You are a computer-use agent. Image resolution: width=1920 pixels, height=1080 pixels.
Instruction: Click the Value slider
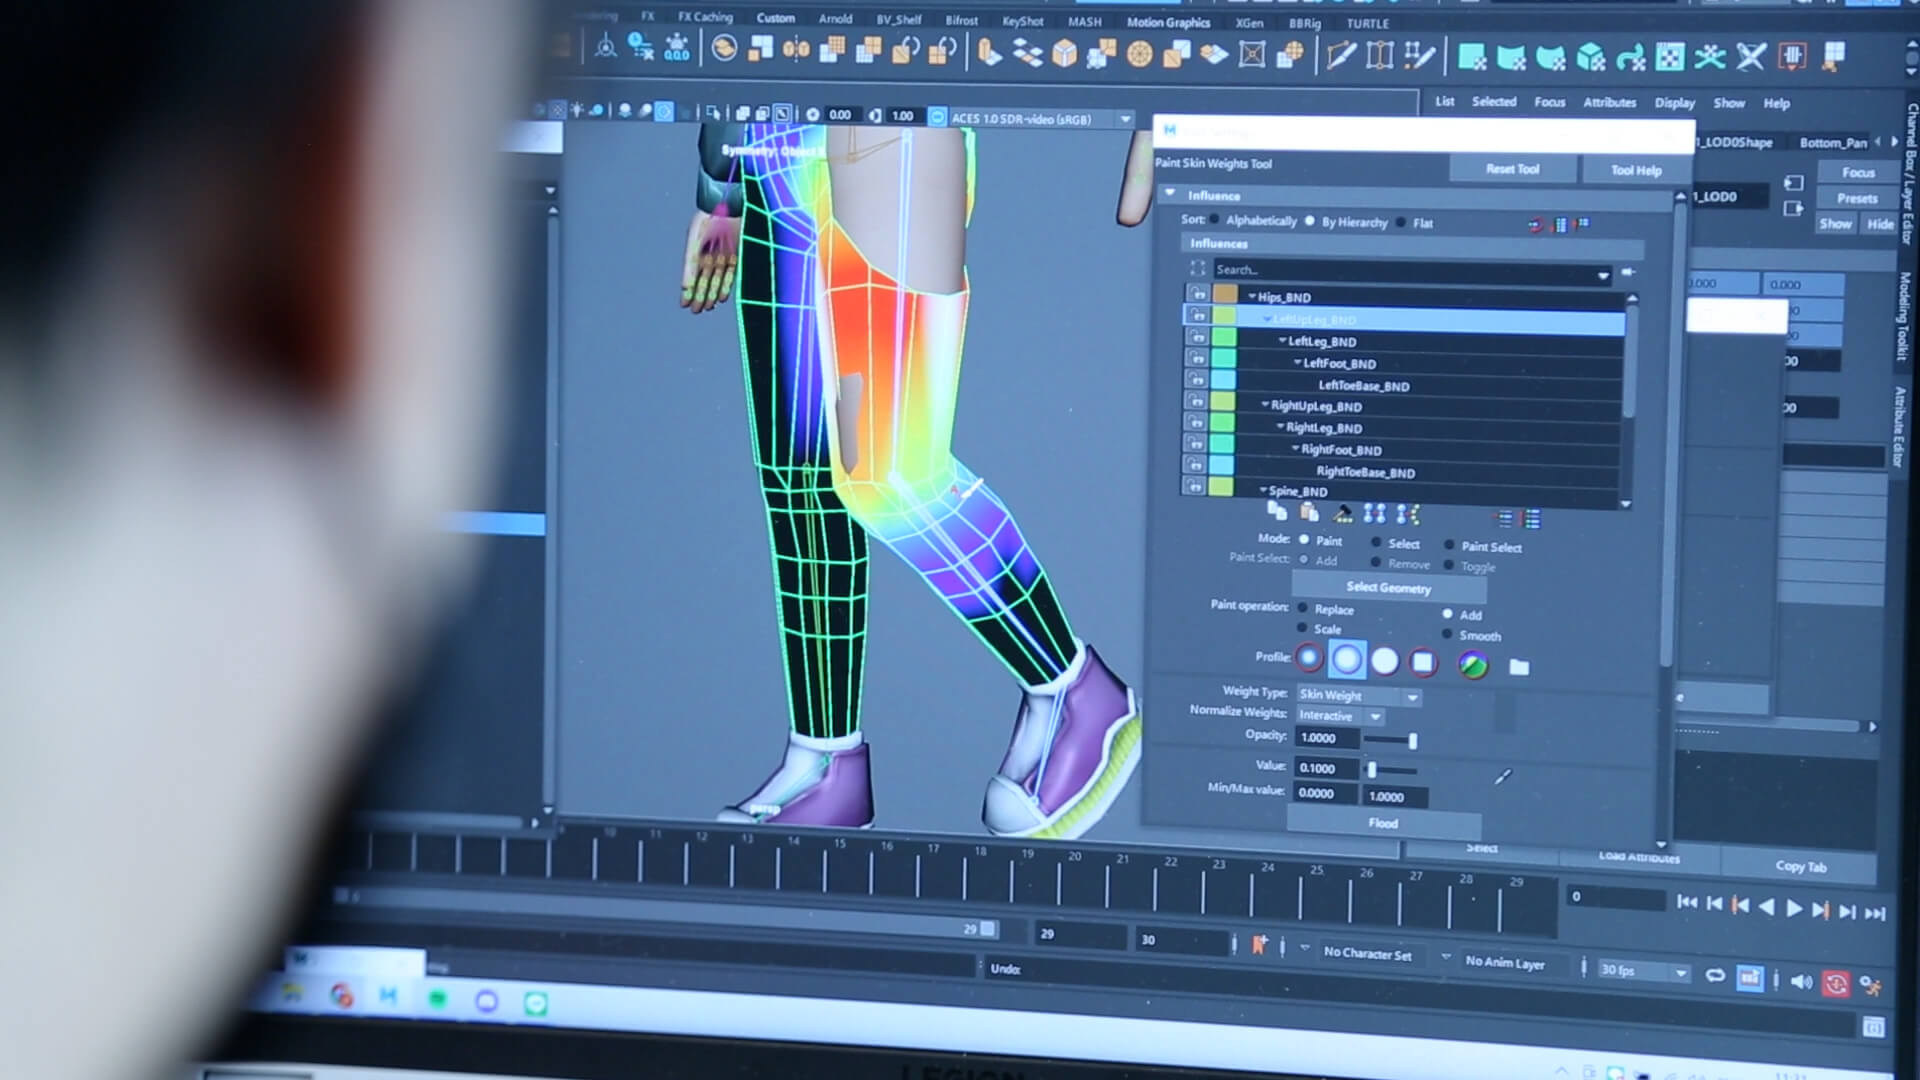pyautogui.click(x=1391, y=770)
